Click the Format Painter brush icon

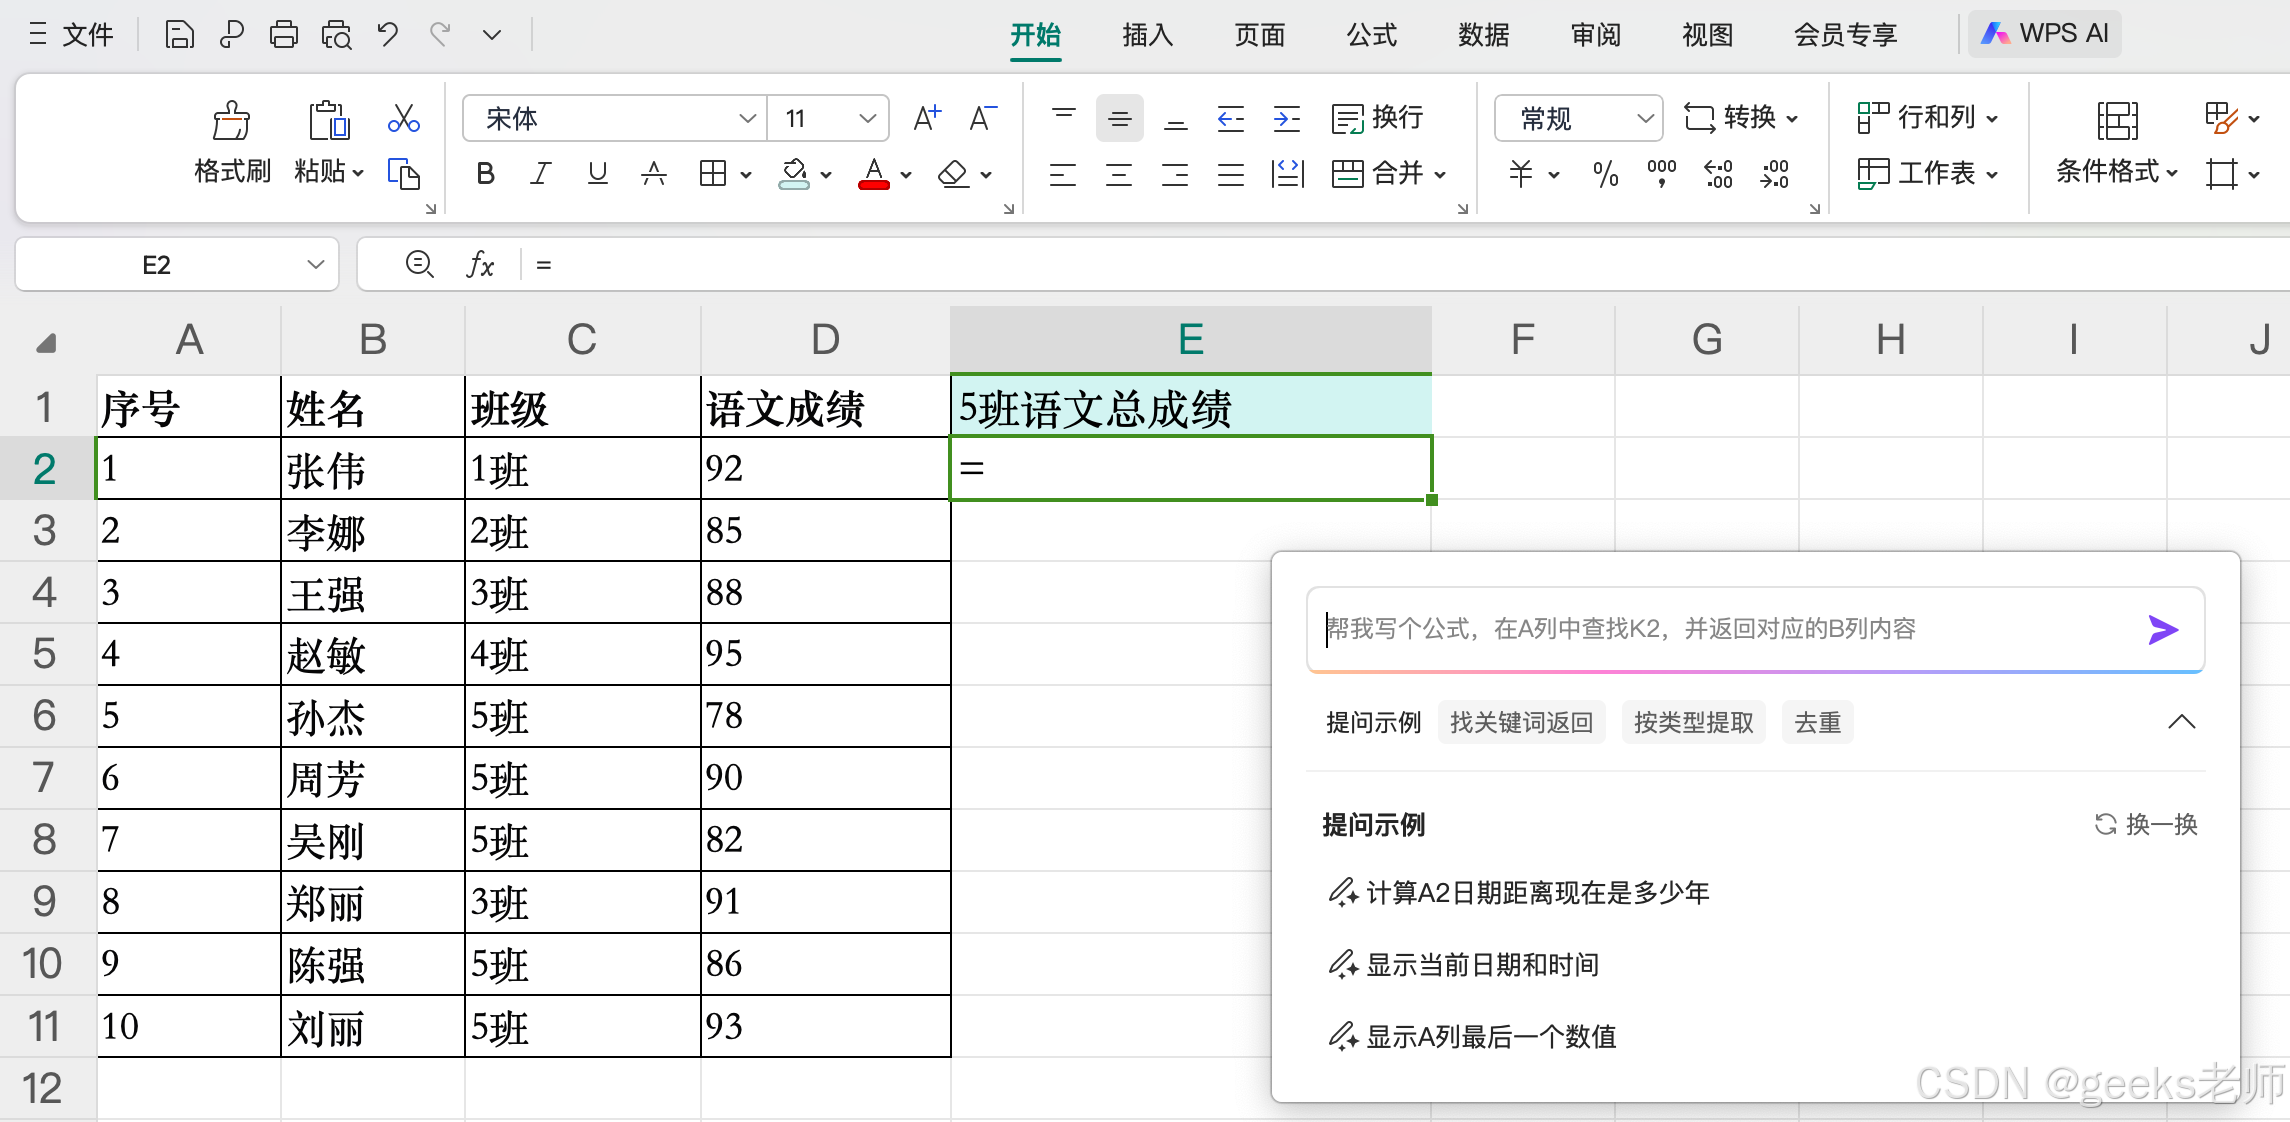231,121
